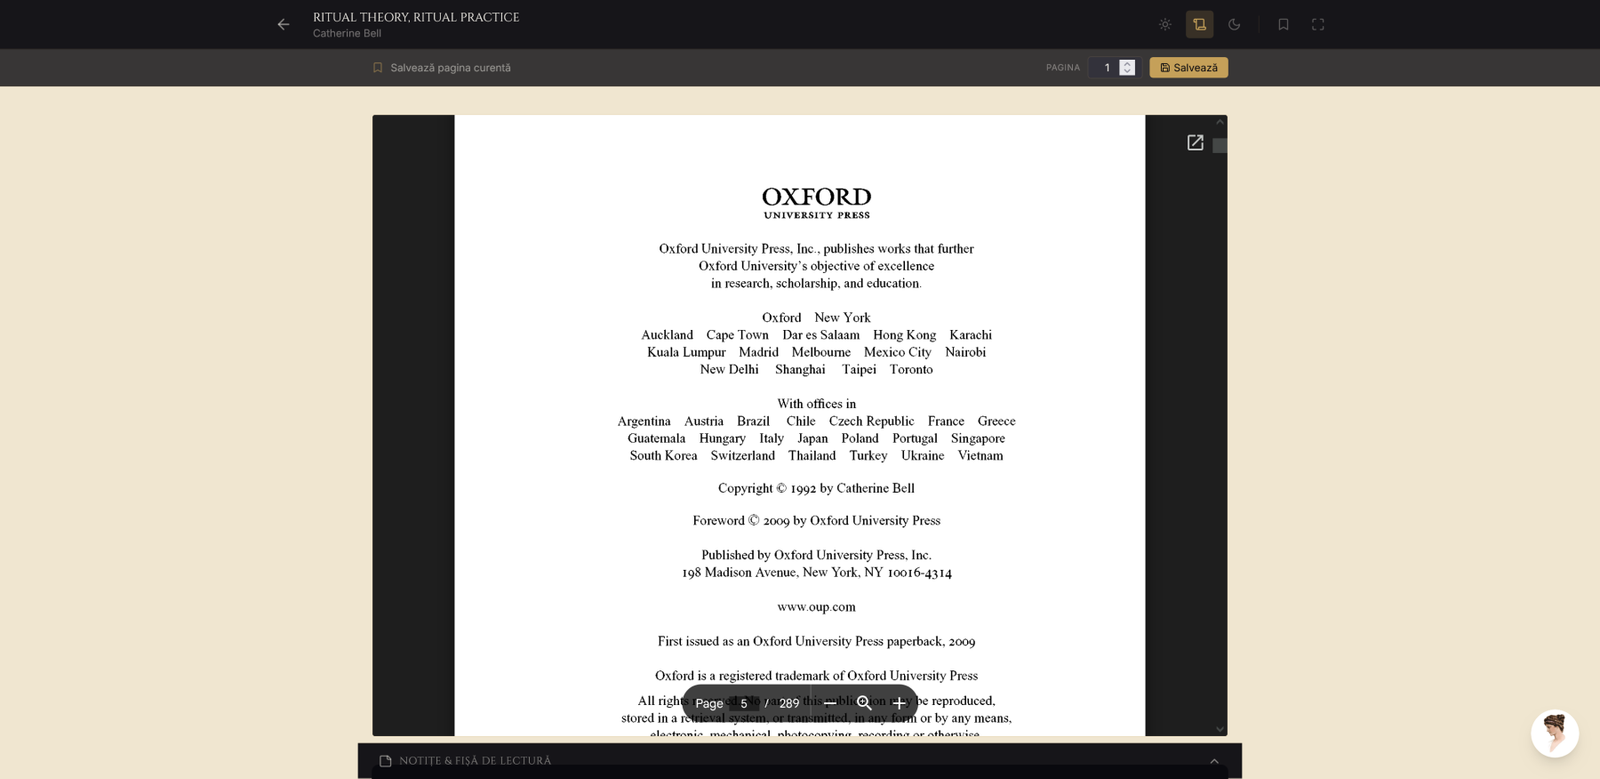Expand the Notițe & Fișă de Lectură panel
The height and width of the screenshot is (779, 1600).
point(1214,761)
